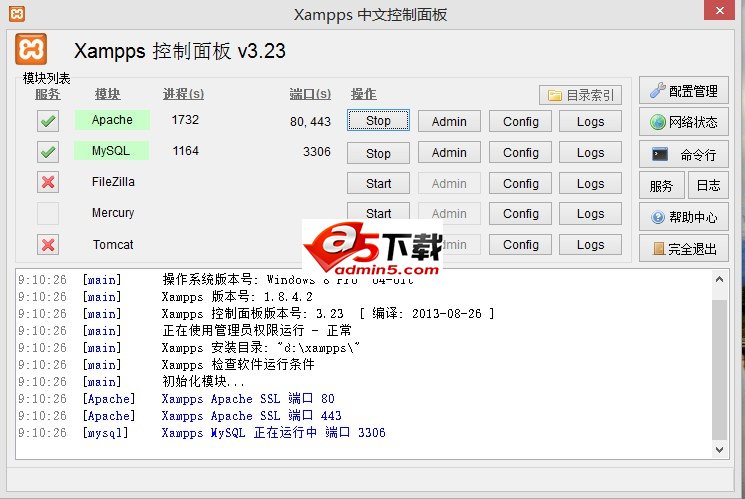This screenshot has height=499, width=745.
Task: Open Admin for MySQL
Action: (x=449, y=153)
